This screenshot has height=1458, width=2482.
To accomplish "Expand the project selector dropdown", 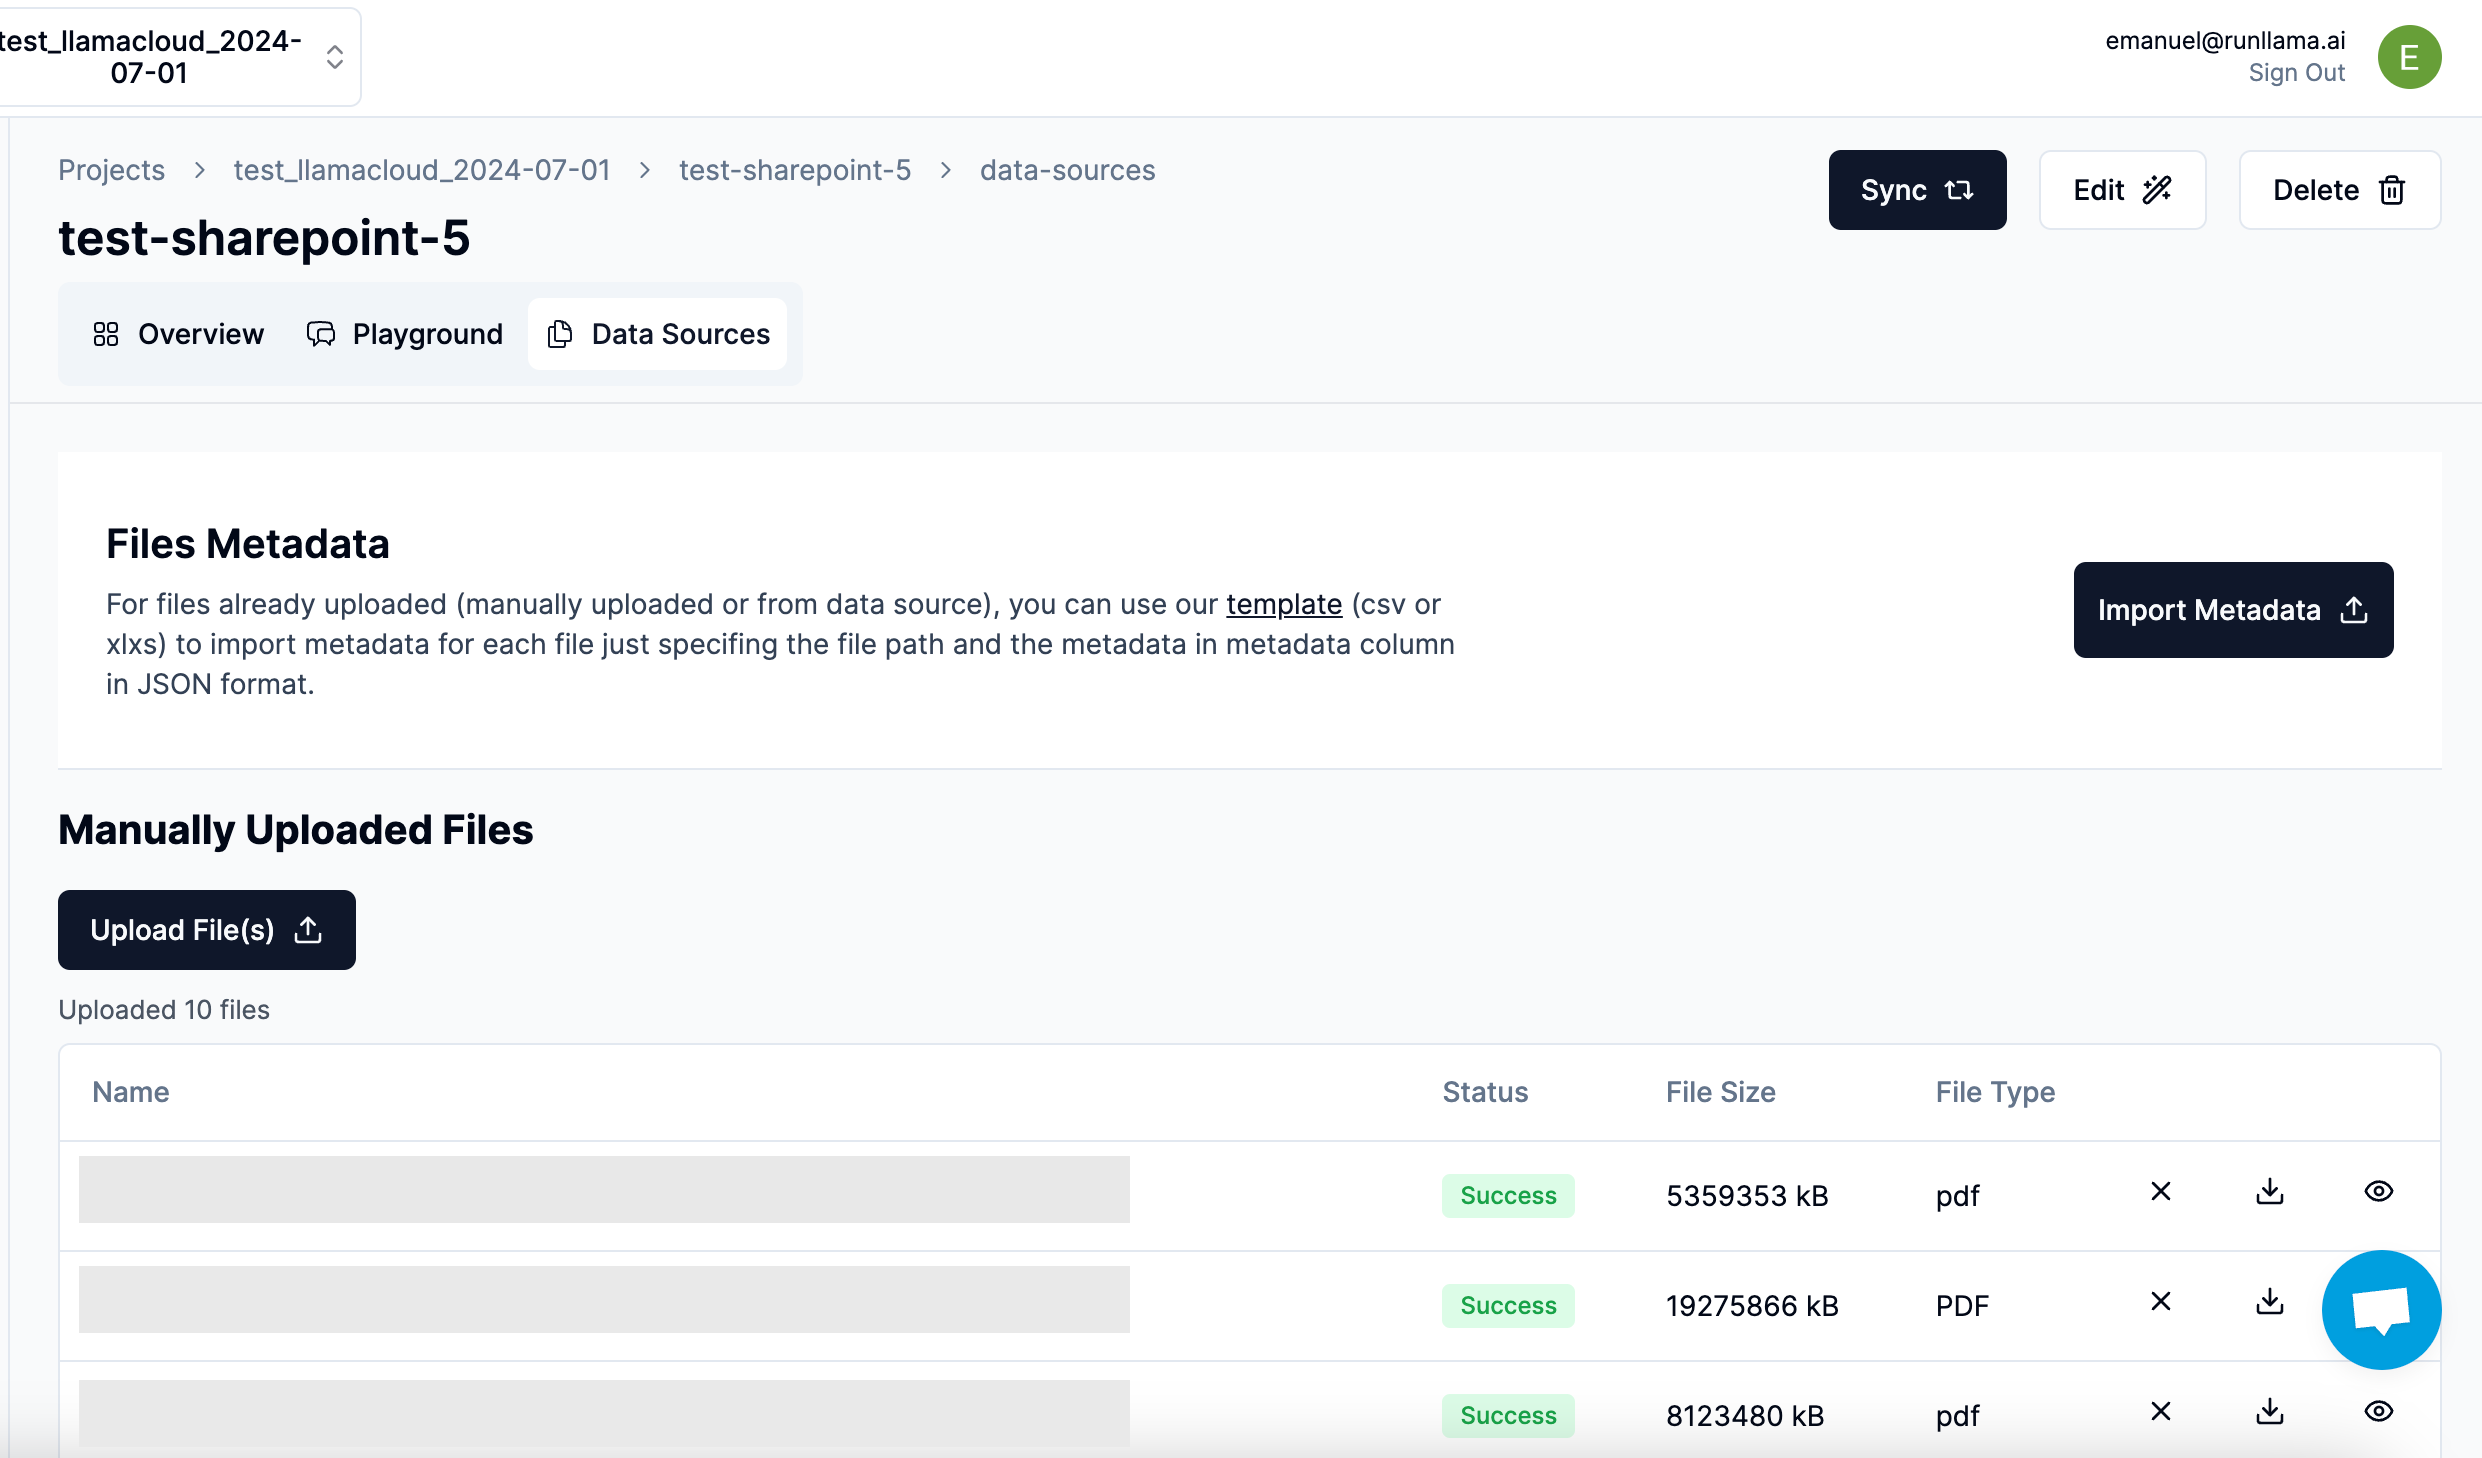I will [x=334, y=57].
